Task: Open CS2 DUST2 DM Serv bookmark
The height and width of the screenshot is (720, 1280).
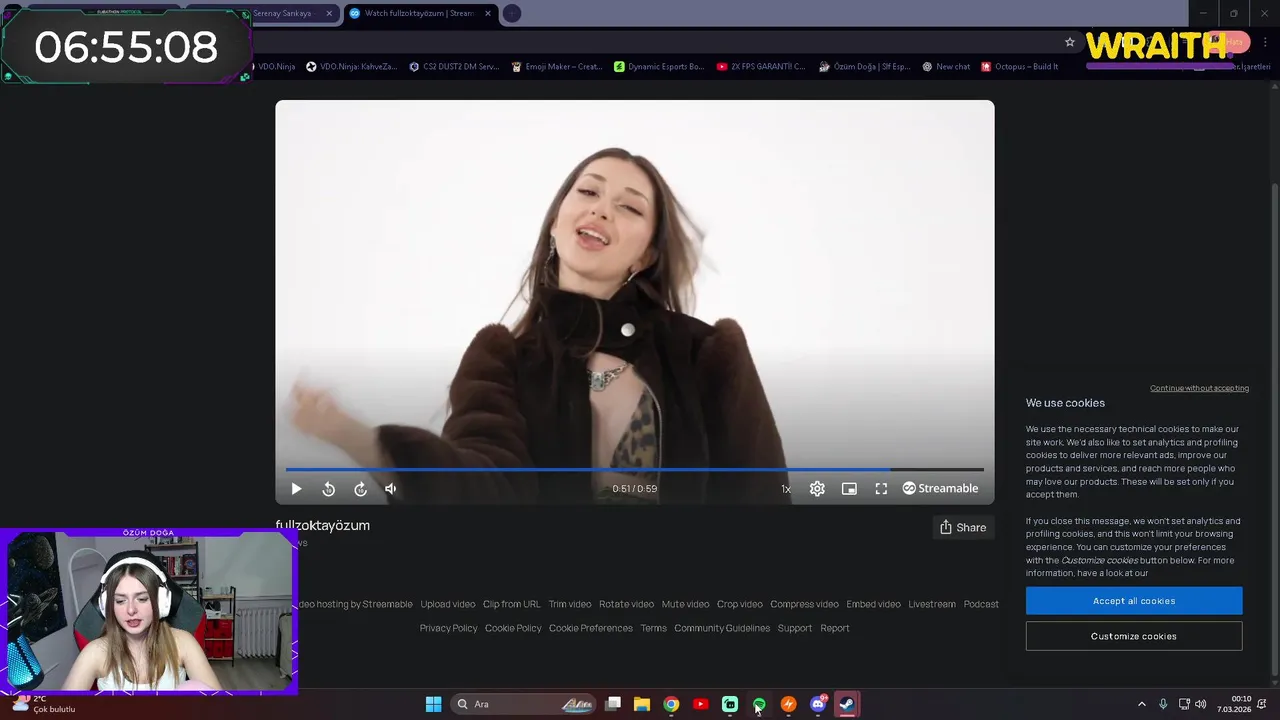Action: tap(454, 66)
